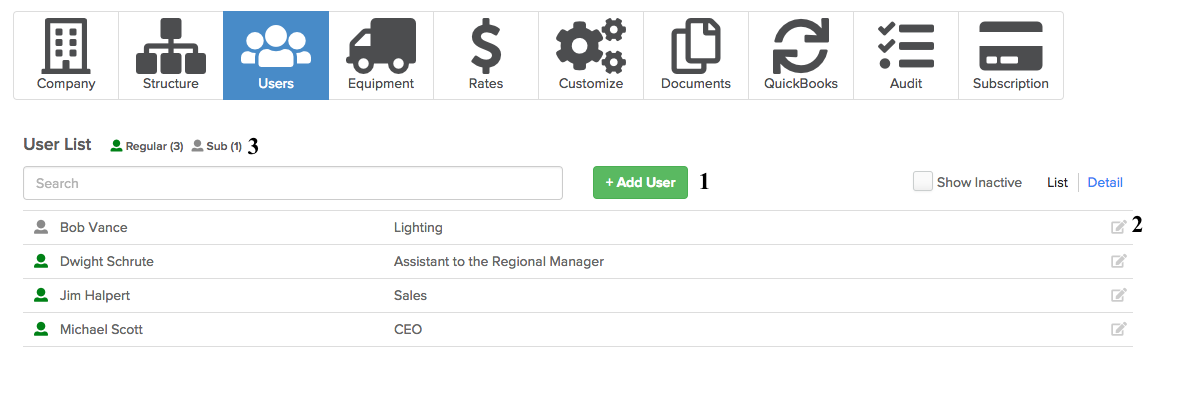Click the user Search field
The height and width of the screenshot is (401, 1198).
[x=292, y=183]
